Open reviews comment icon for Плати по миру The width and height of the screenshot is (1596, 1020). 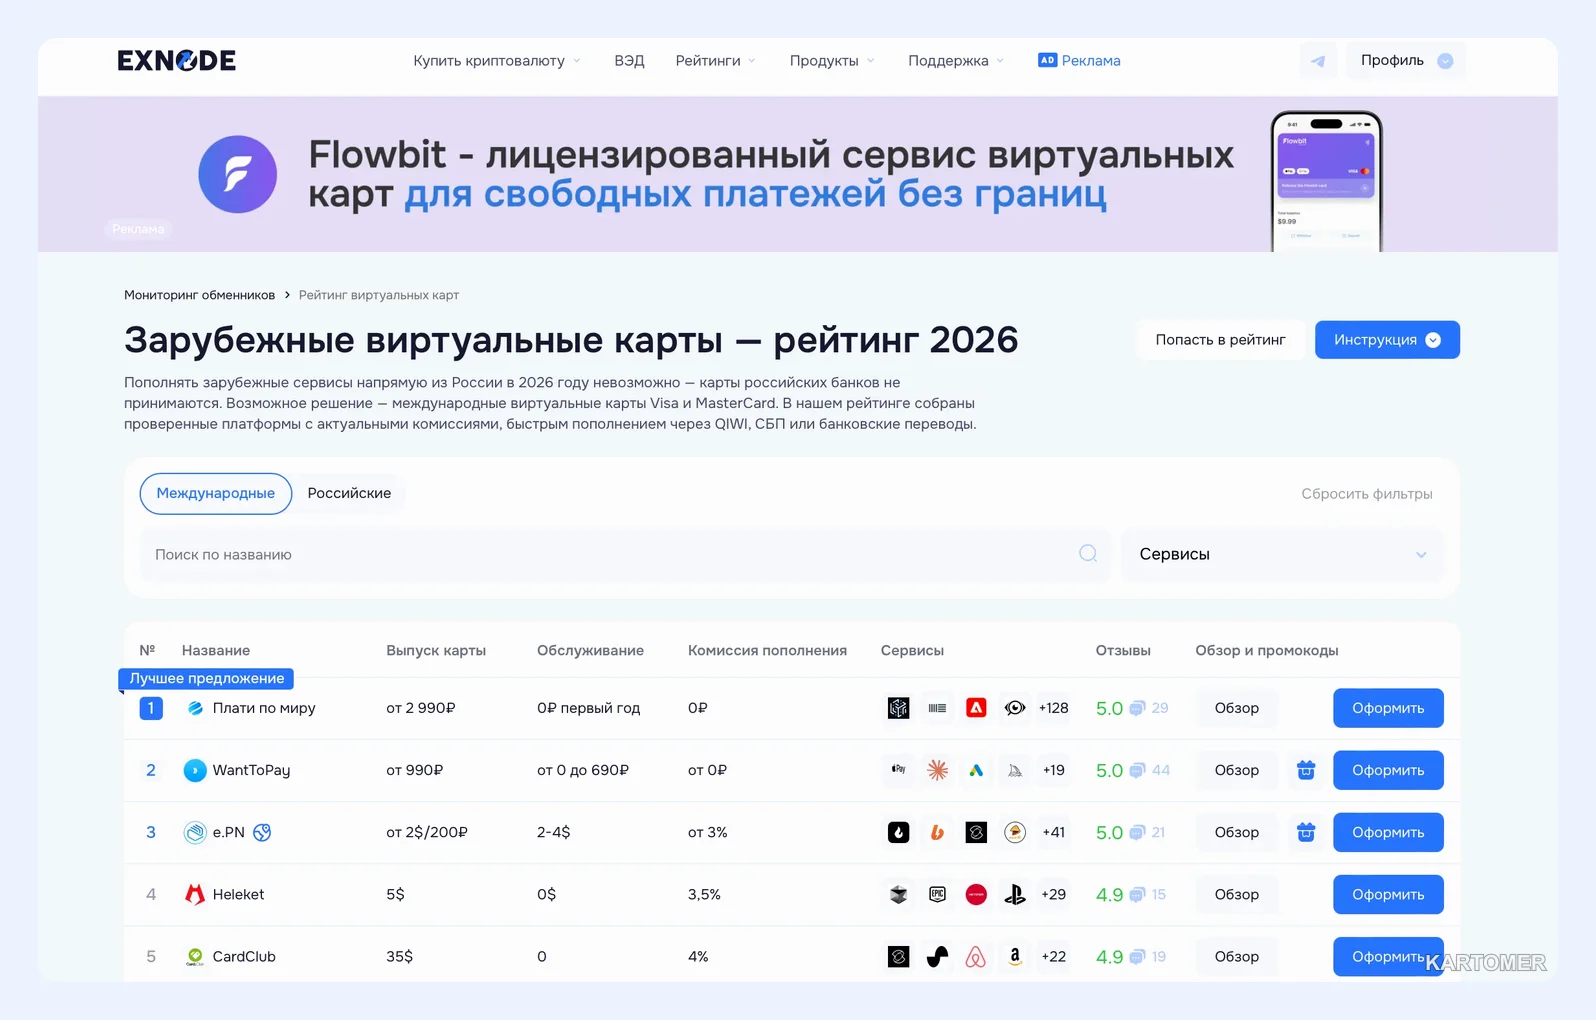click(1137, 708)
